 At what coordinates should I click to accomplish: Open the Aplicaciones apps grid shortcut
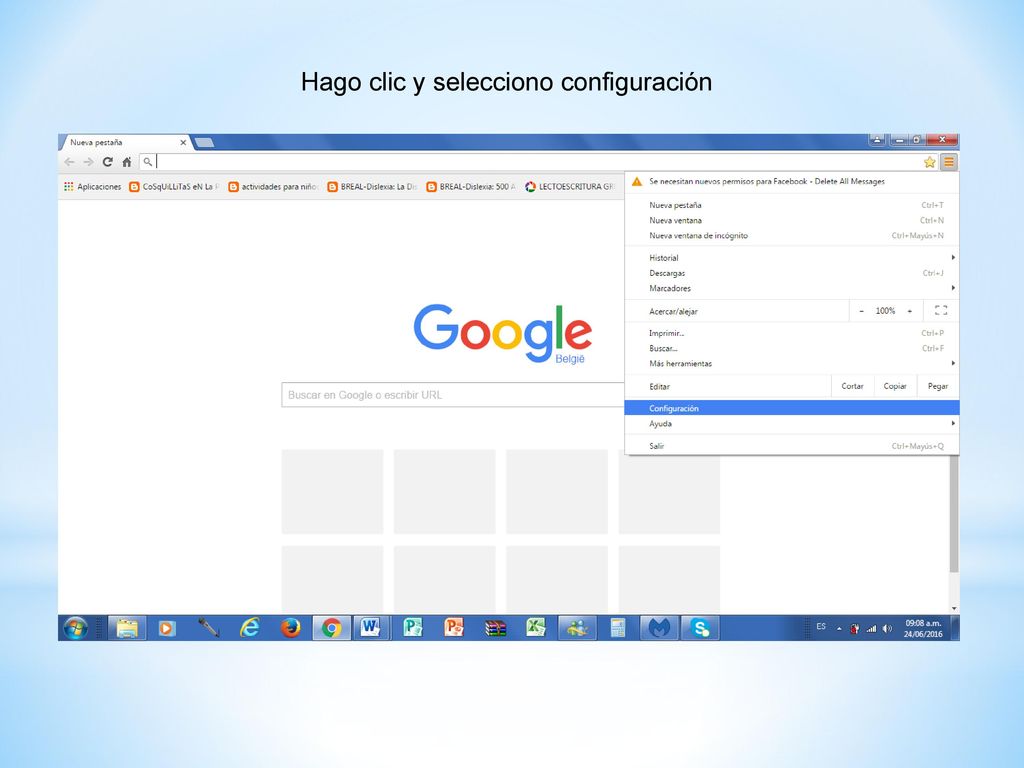coord(92,187)
